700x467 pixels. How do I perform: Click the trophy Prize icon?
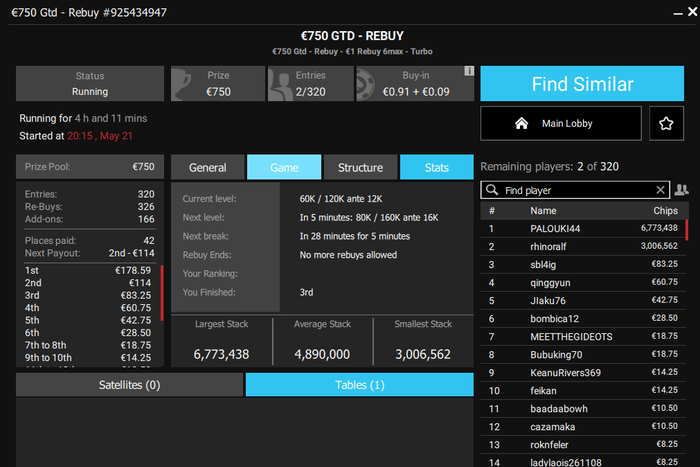[181, 84]
